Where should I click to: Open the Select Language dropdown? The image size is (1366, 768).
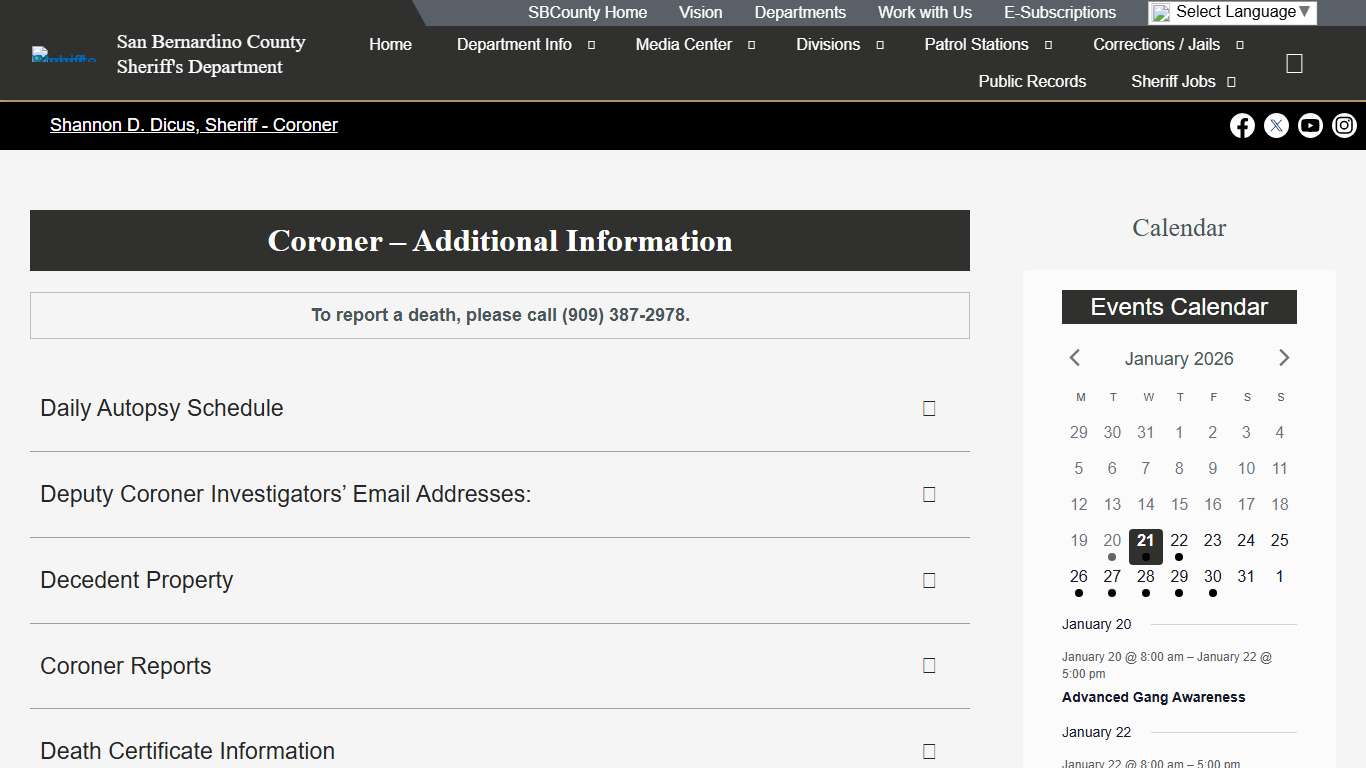(1232, 12)
